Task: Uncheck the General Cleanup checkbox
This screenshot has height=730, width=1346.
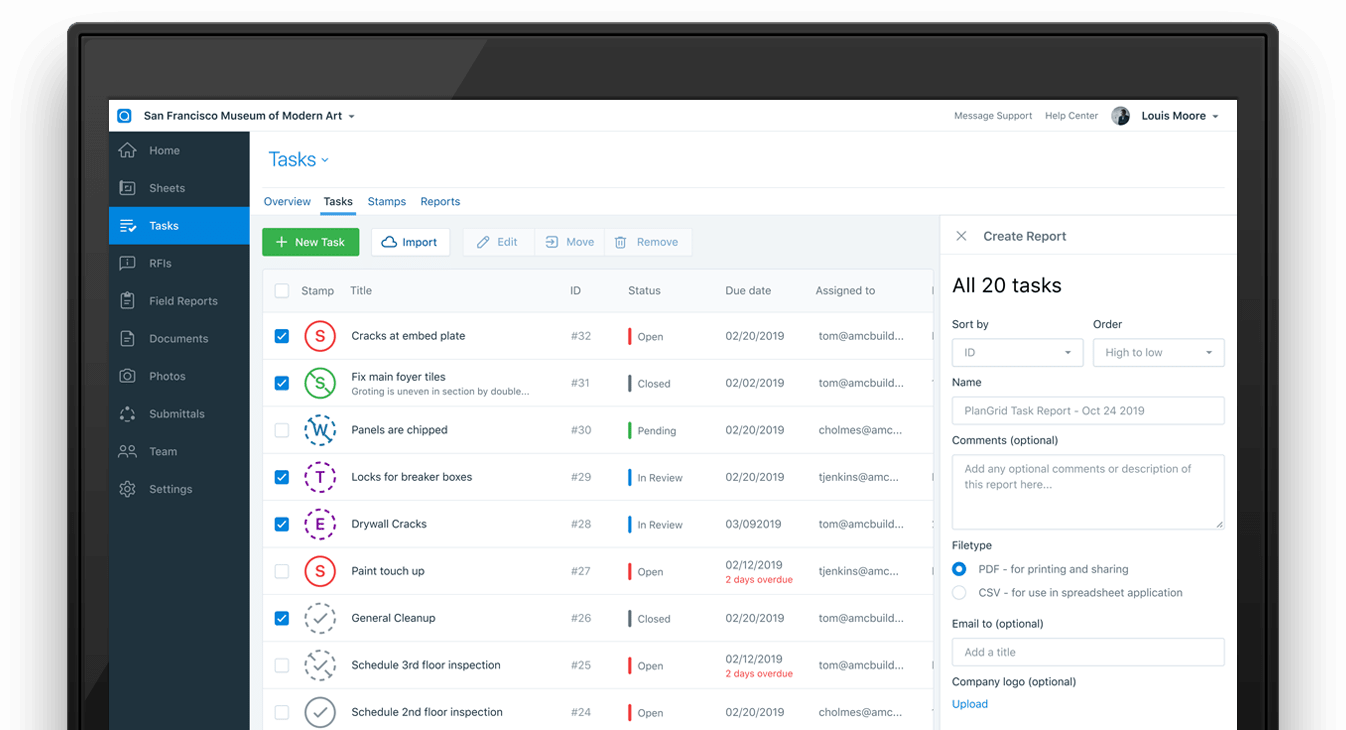Action: [282, 618]
